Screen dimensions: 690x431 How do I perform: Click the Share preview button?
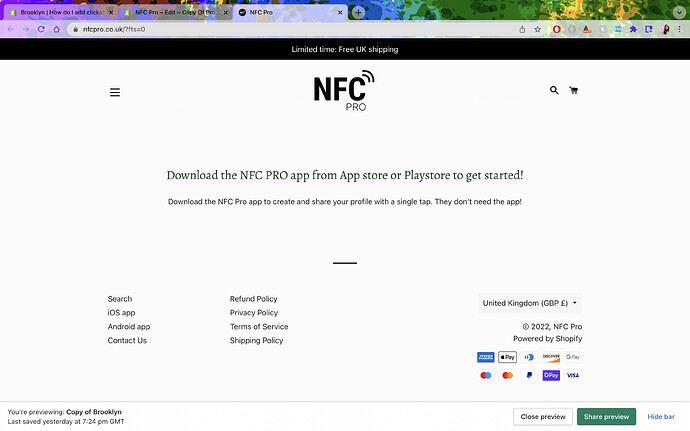[x=606, y=416]
